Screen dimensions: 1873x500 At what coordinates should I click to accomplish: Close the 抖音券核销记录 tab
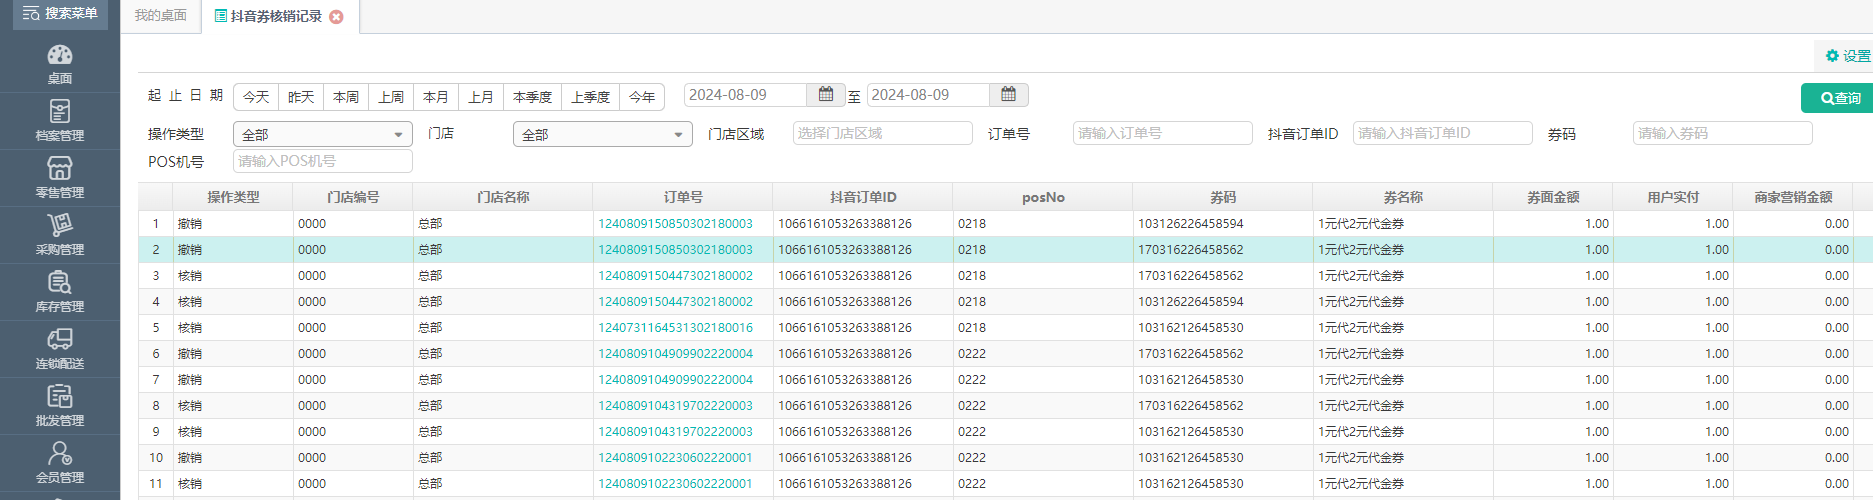pos(336,17)
